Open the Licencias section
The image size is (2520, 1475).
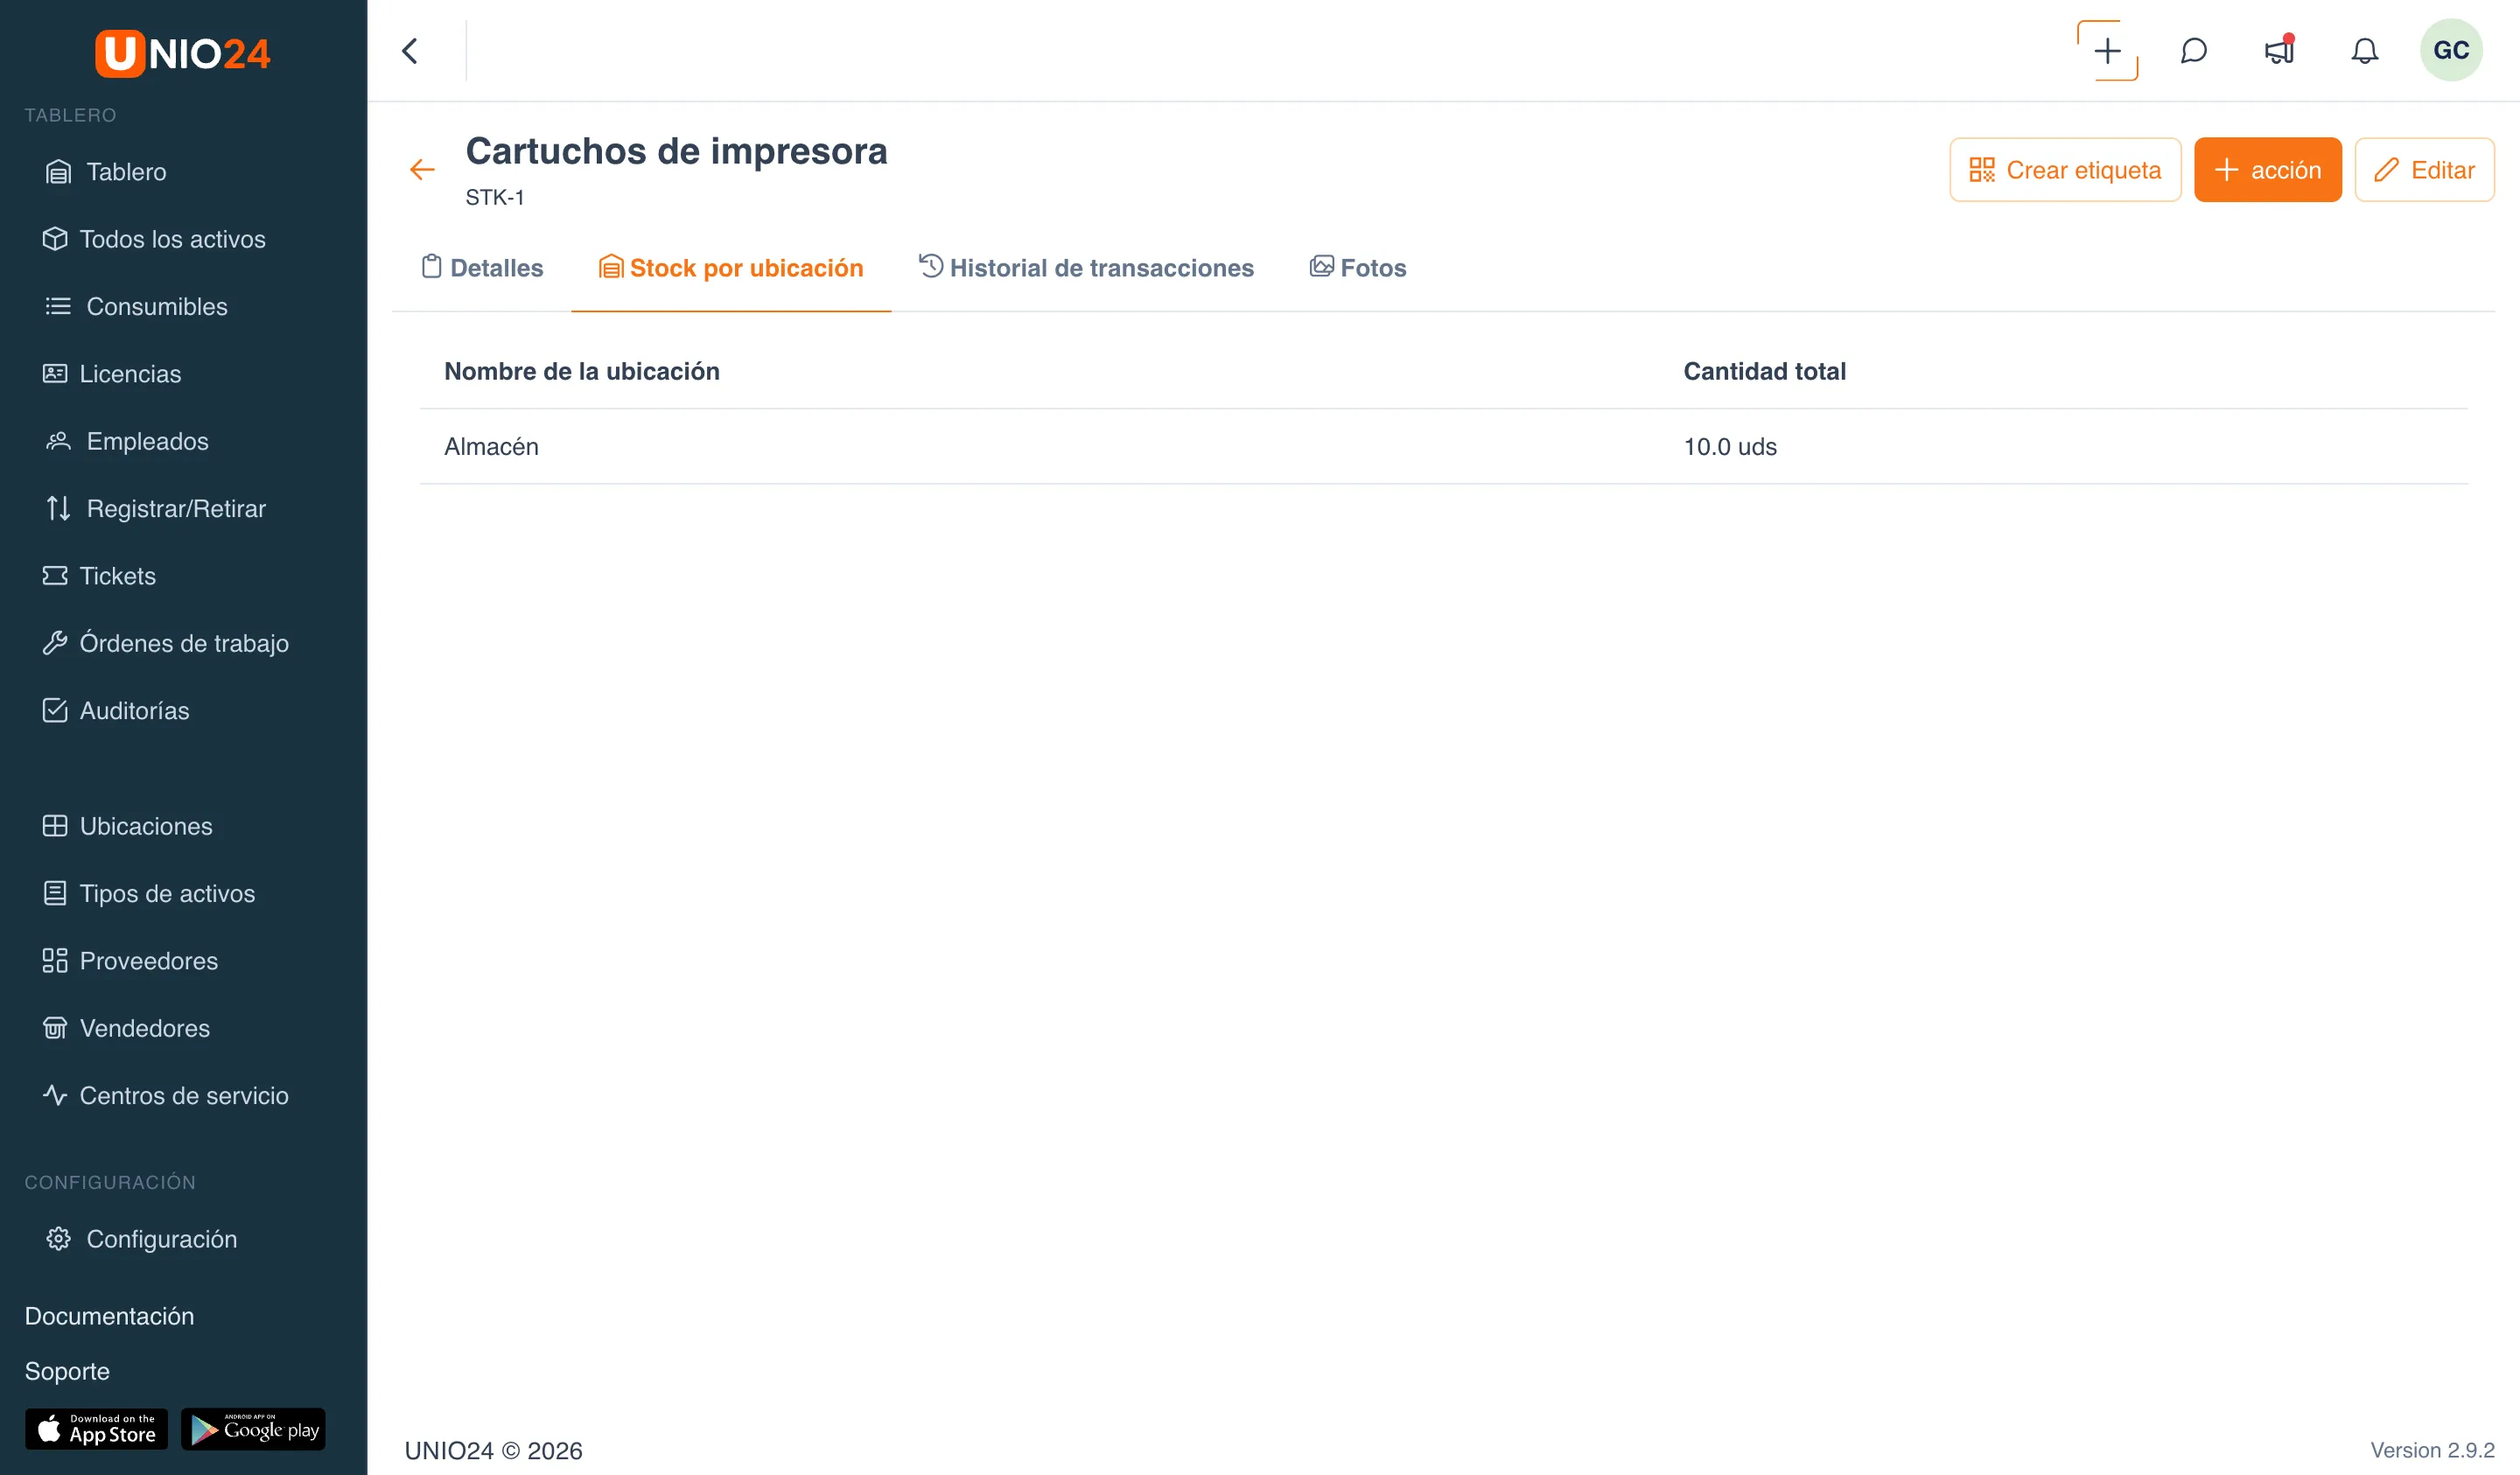coord(130,374)
